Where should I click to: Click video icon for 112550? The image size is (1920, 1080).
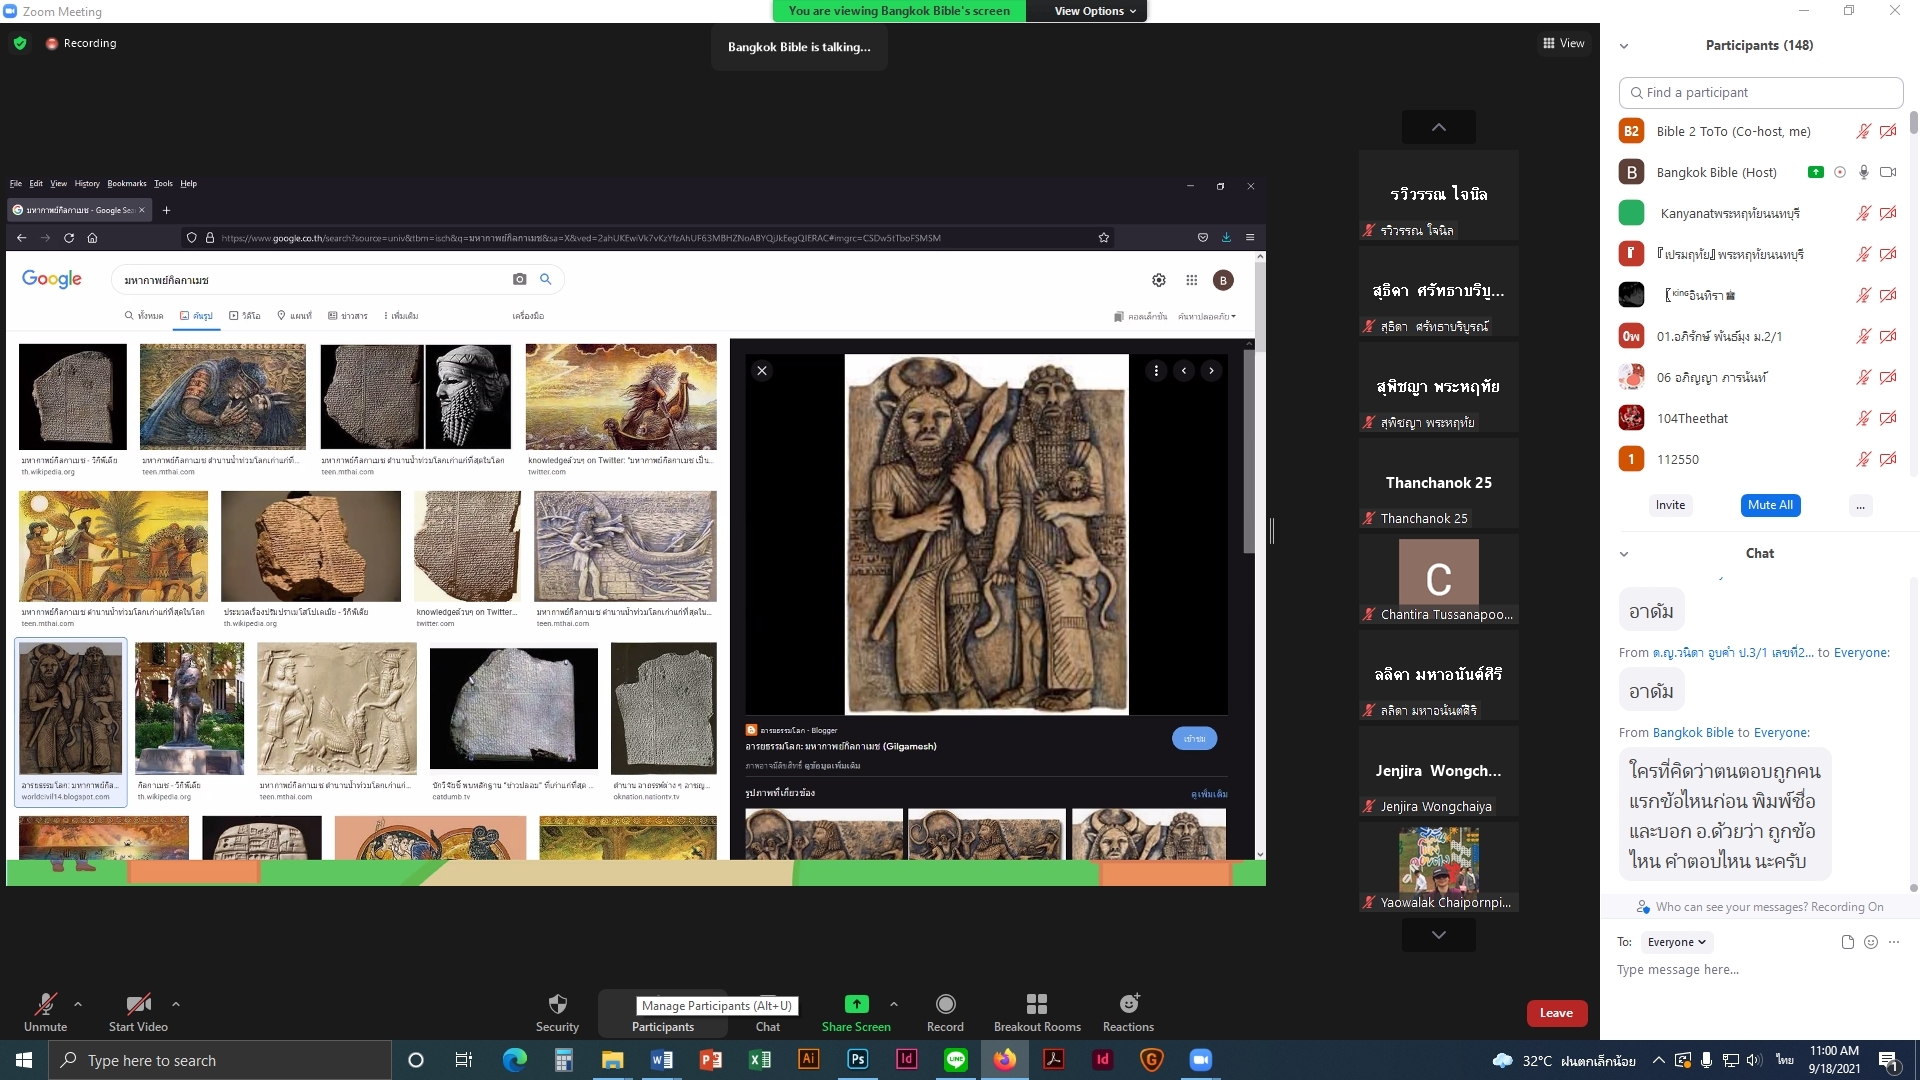click(x=1888, y=459)
